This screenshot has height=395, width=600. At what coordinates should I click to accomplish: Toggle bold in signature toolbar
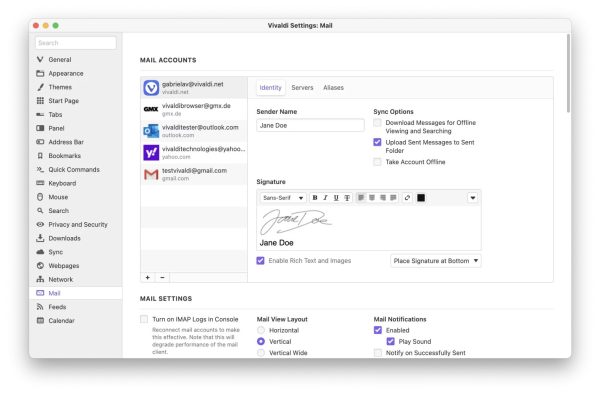coord(315,198)
